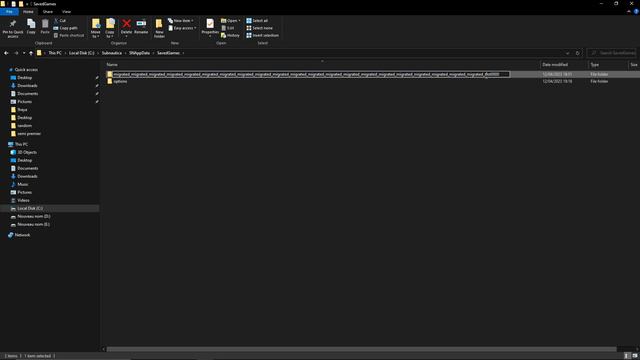Click the title bar New folder quick icon
Image resolution: width=640 pixels, height=360 pixels.
point(21,4)
